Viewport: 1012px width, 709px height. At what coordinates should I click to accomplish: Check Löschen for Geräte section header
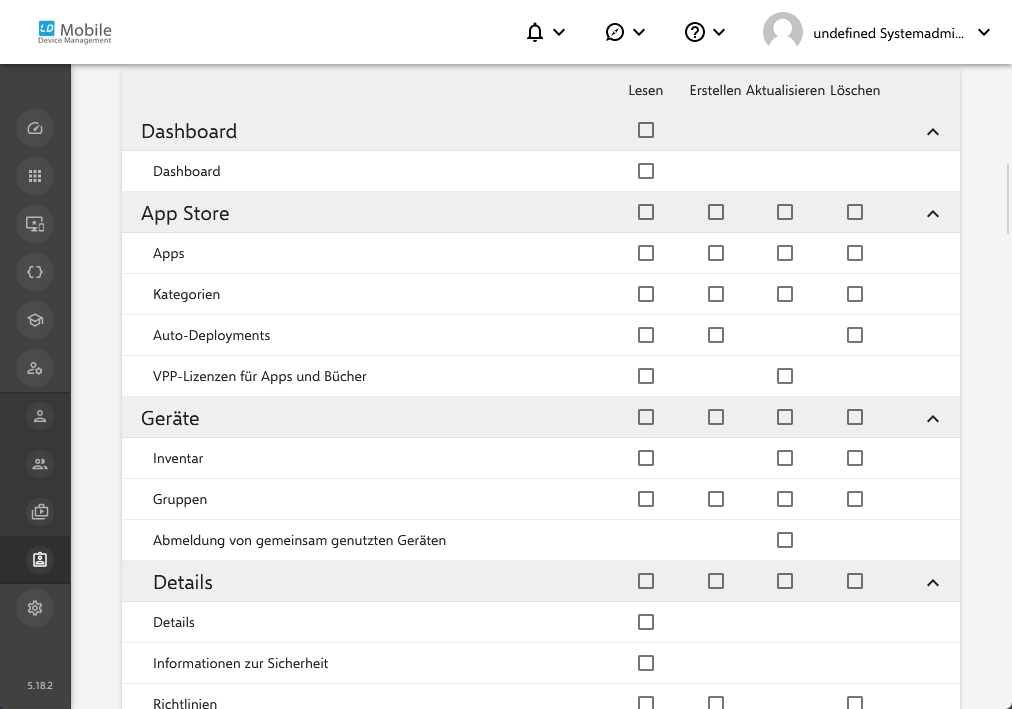[855, 417]
